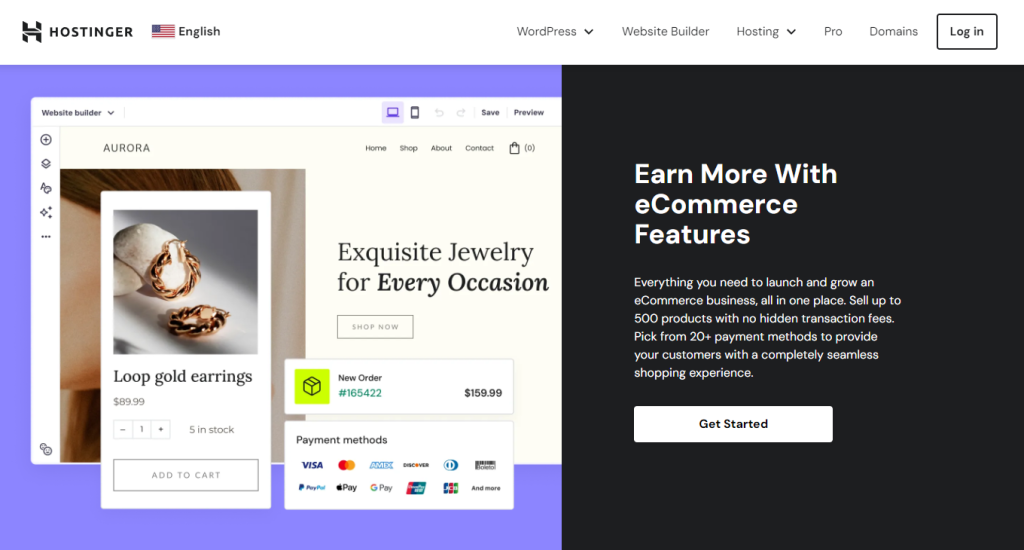Increase quantity with the plus stepper
The image size is (1024, 550).
(161, 430)
